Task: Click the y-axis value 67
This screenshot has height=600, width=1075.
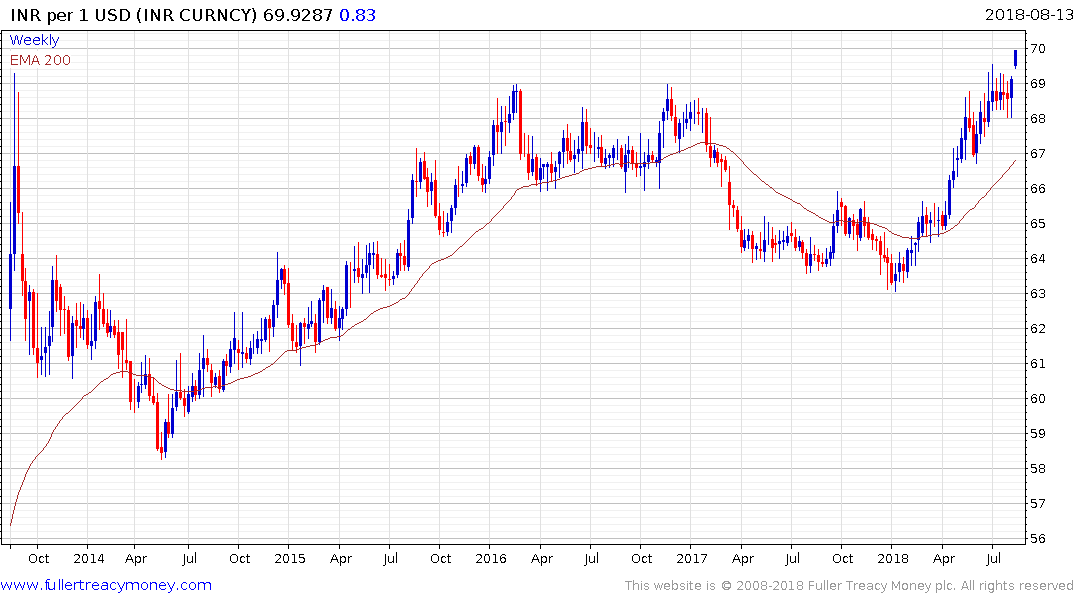Action: click(x=1038, y=154)
